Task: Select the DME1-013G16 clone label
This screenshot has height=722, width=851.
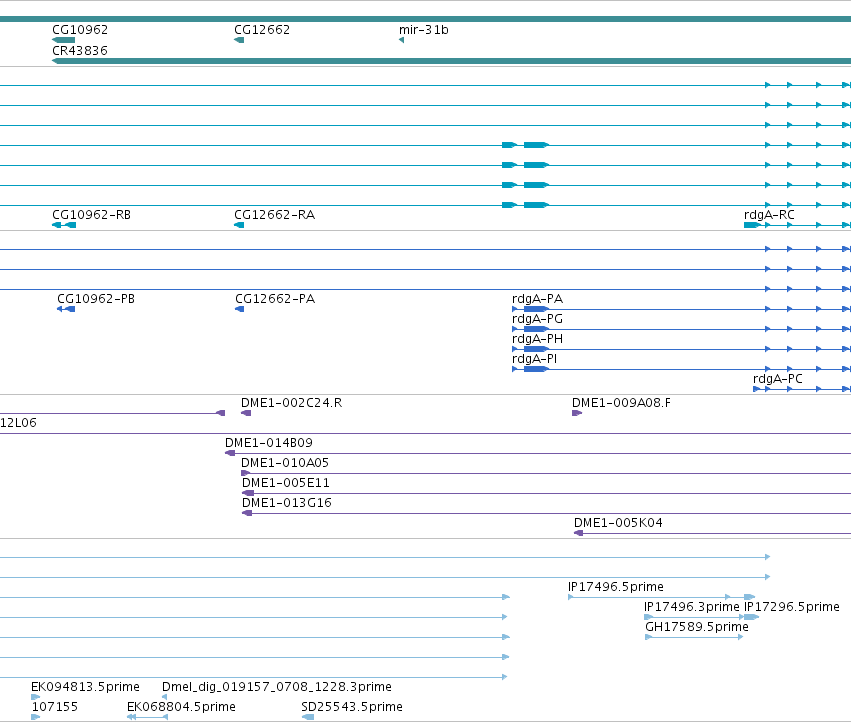Action: 287,503
